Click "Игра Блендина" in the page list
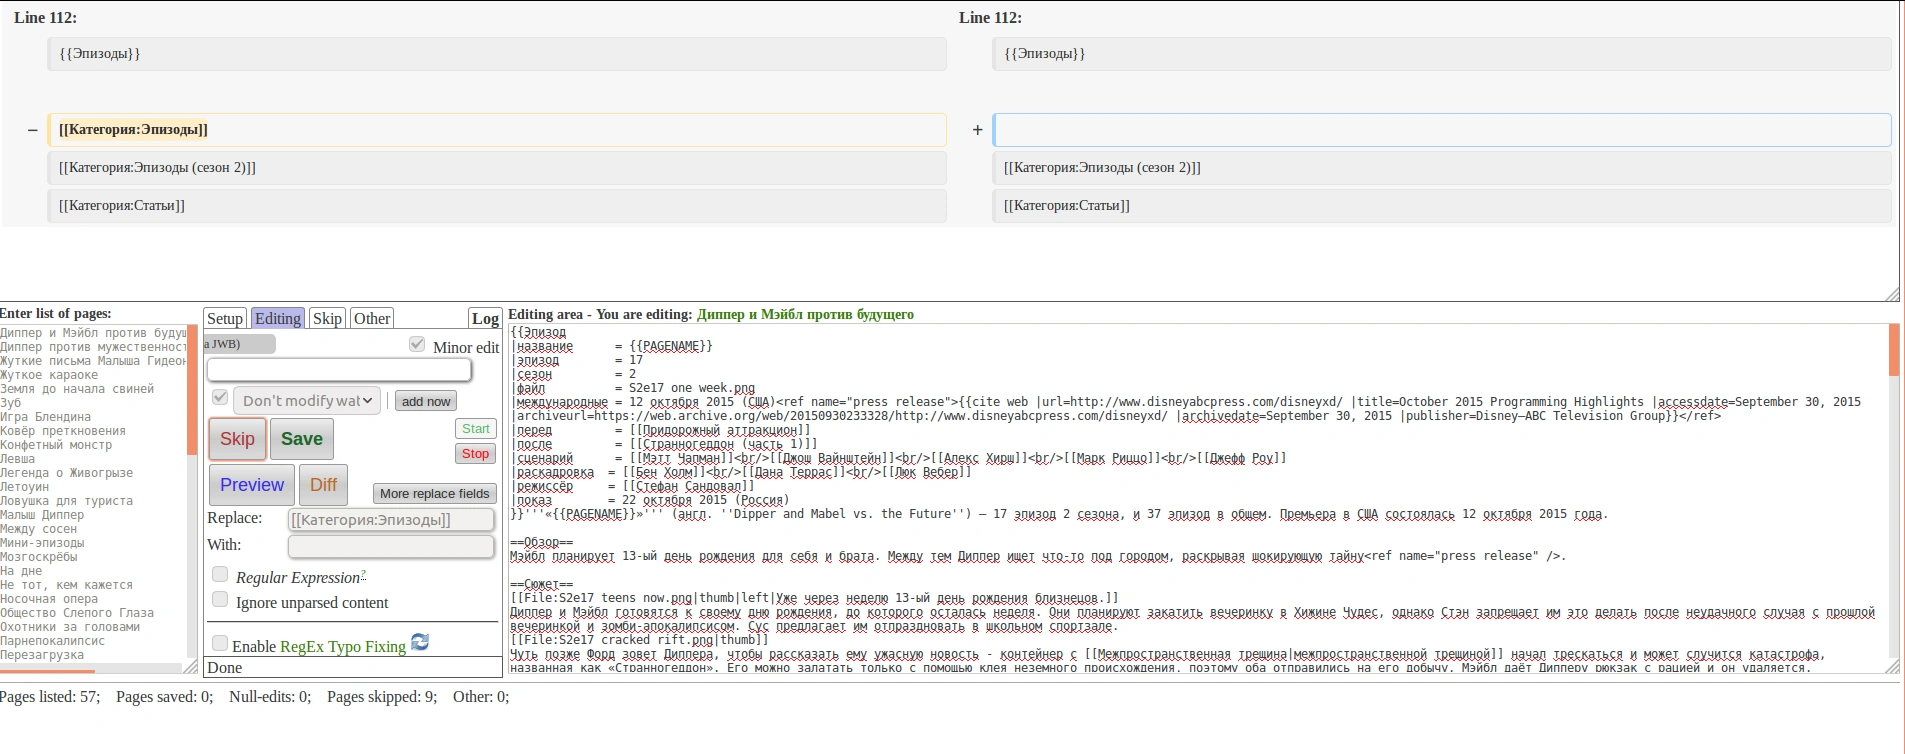 point(45,417)
